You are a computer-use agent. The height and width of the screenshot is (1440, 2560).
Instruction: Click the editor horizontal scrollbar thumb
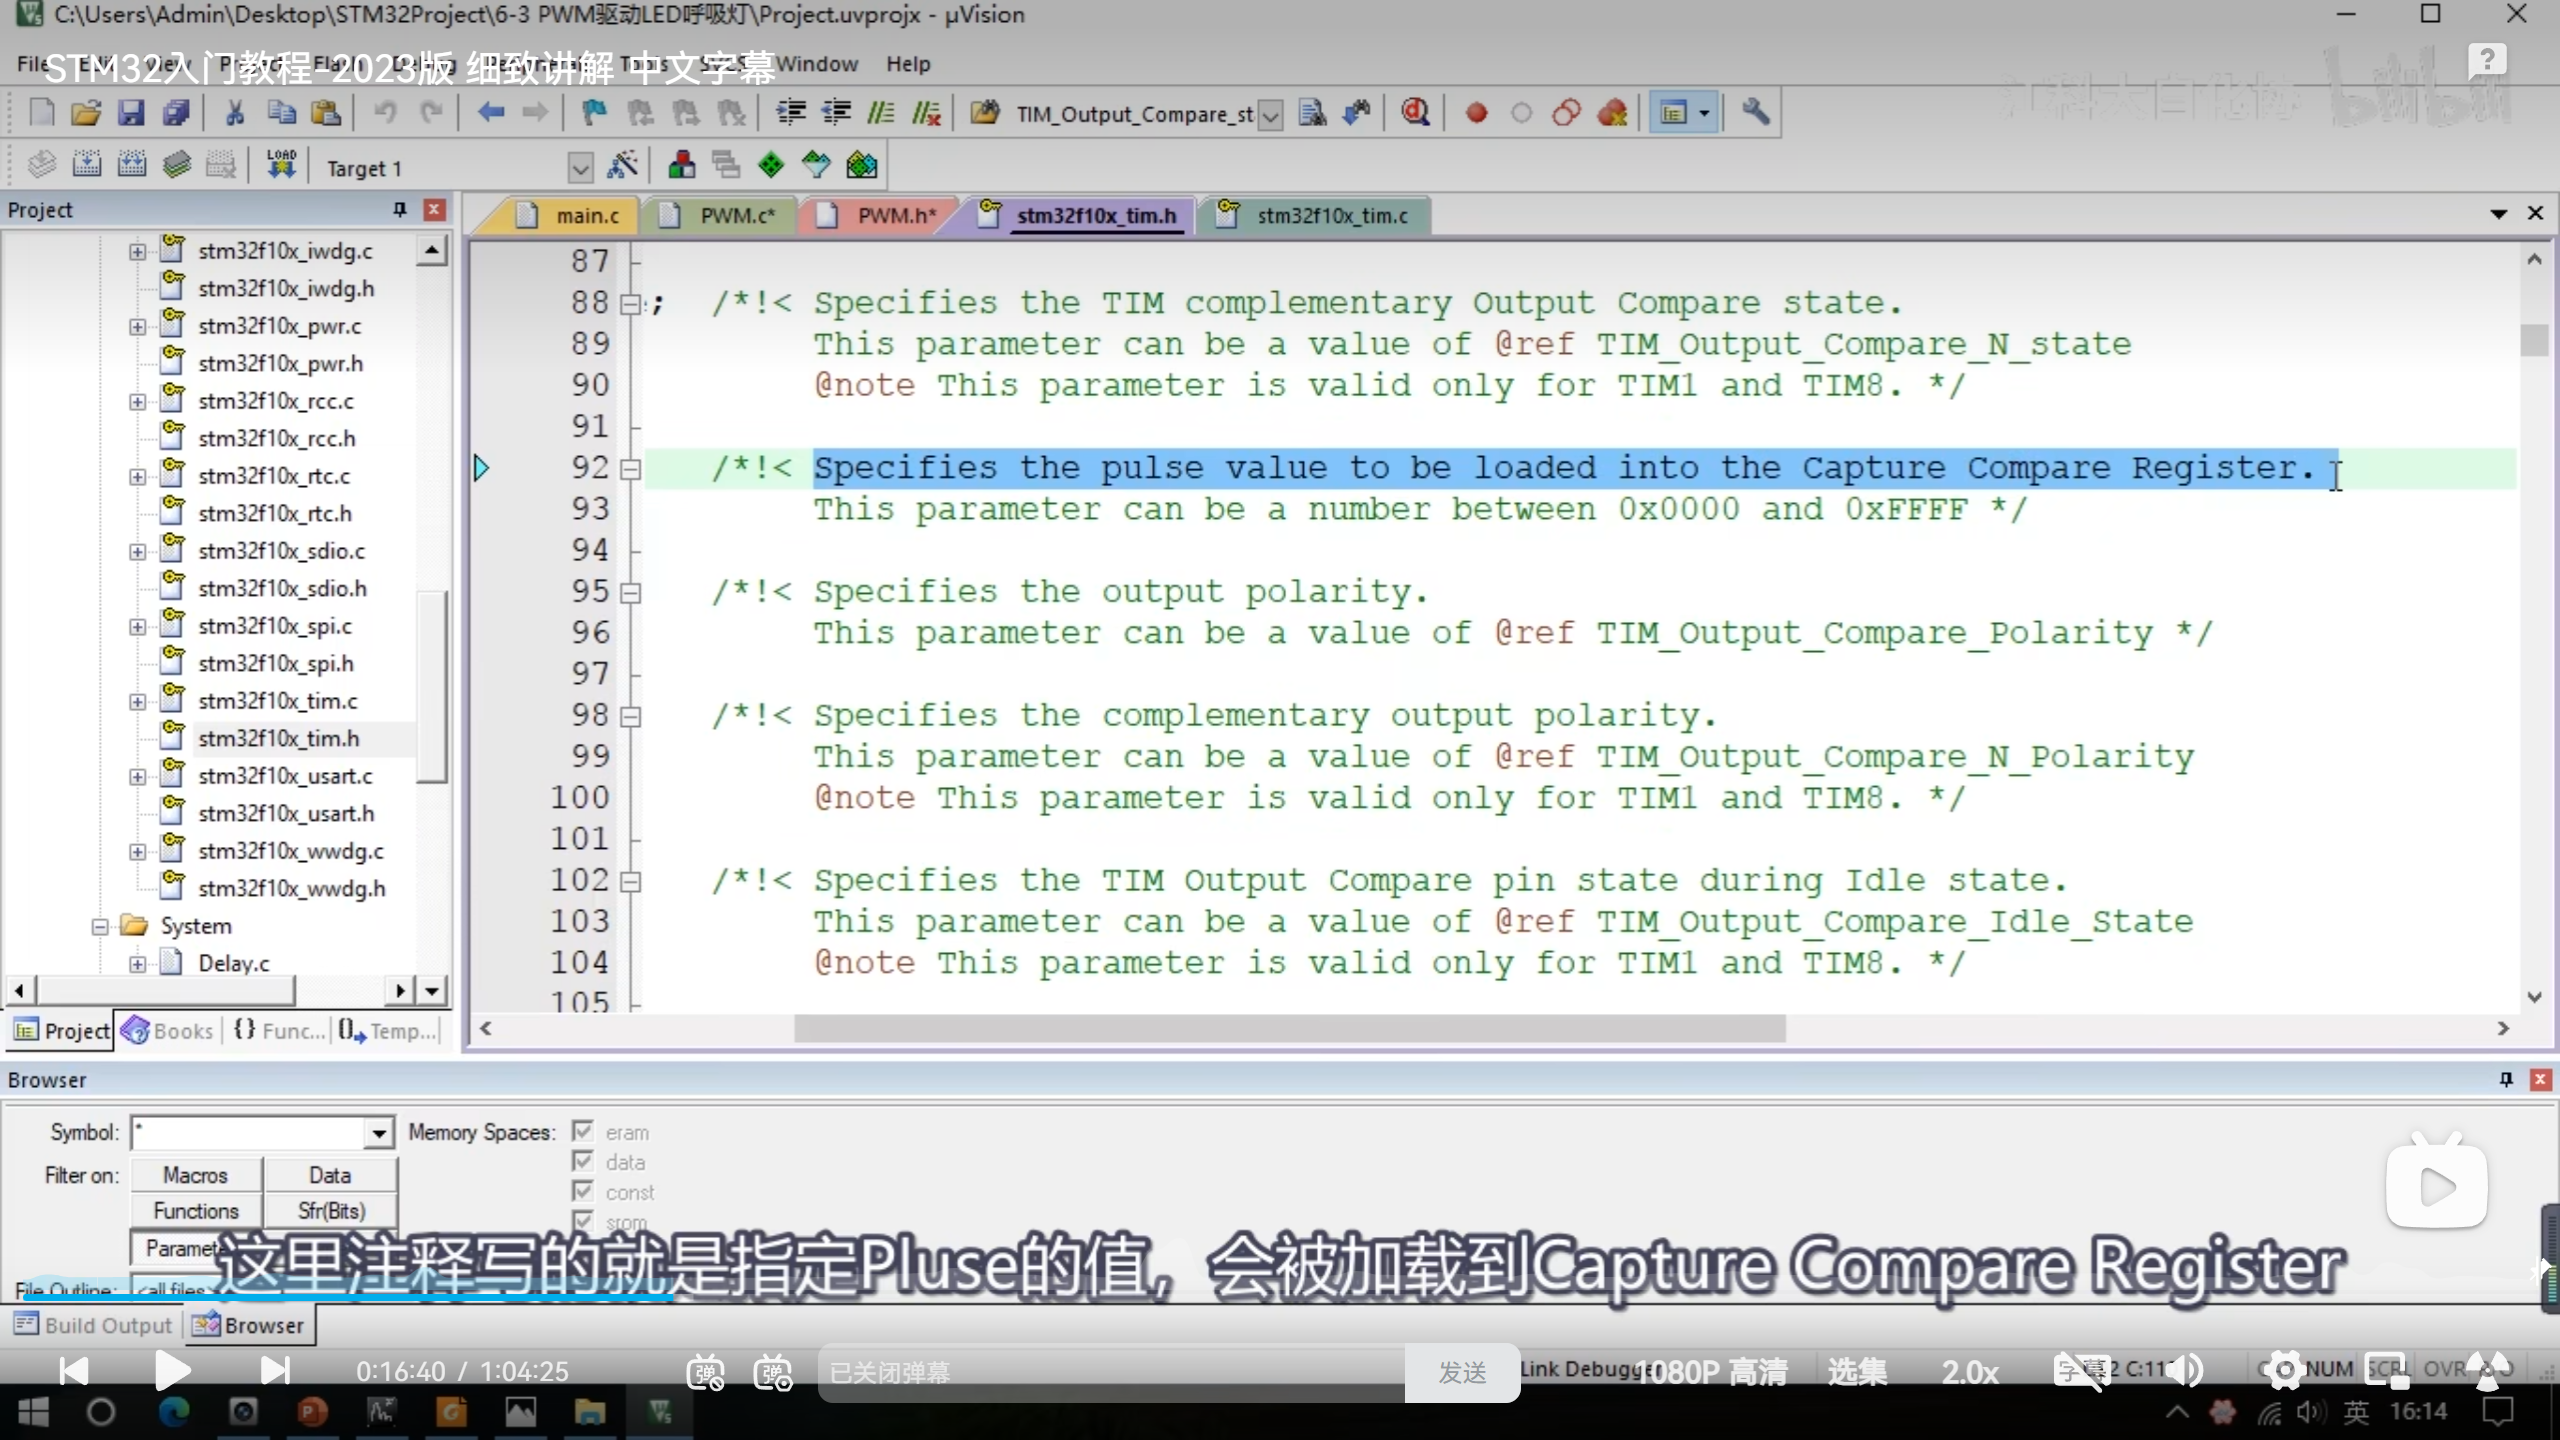tap(1290, 1028)
